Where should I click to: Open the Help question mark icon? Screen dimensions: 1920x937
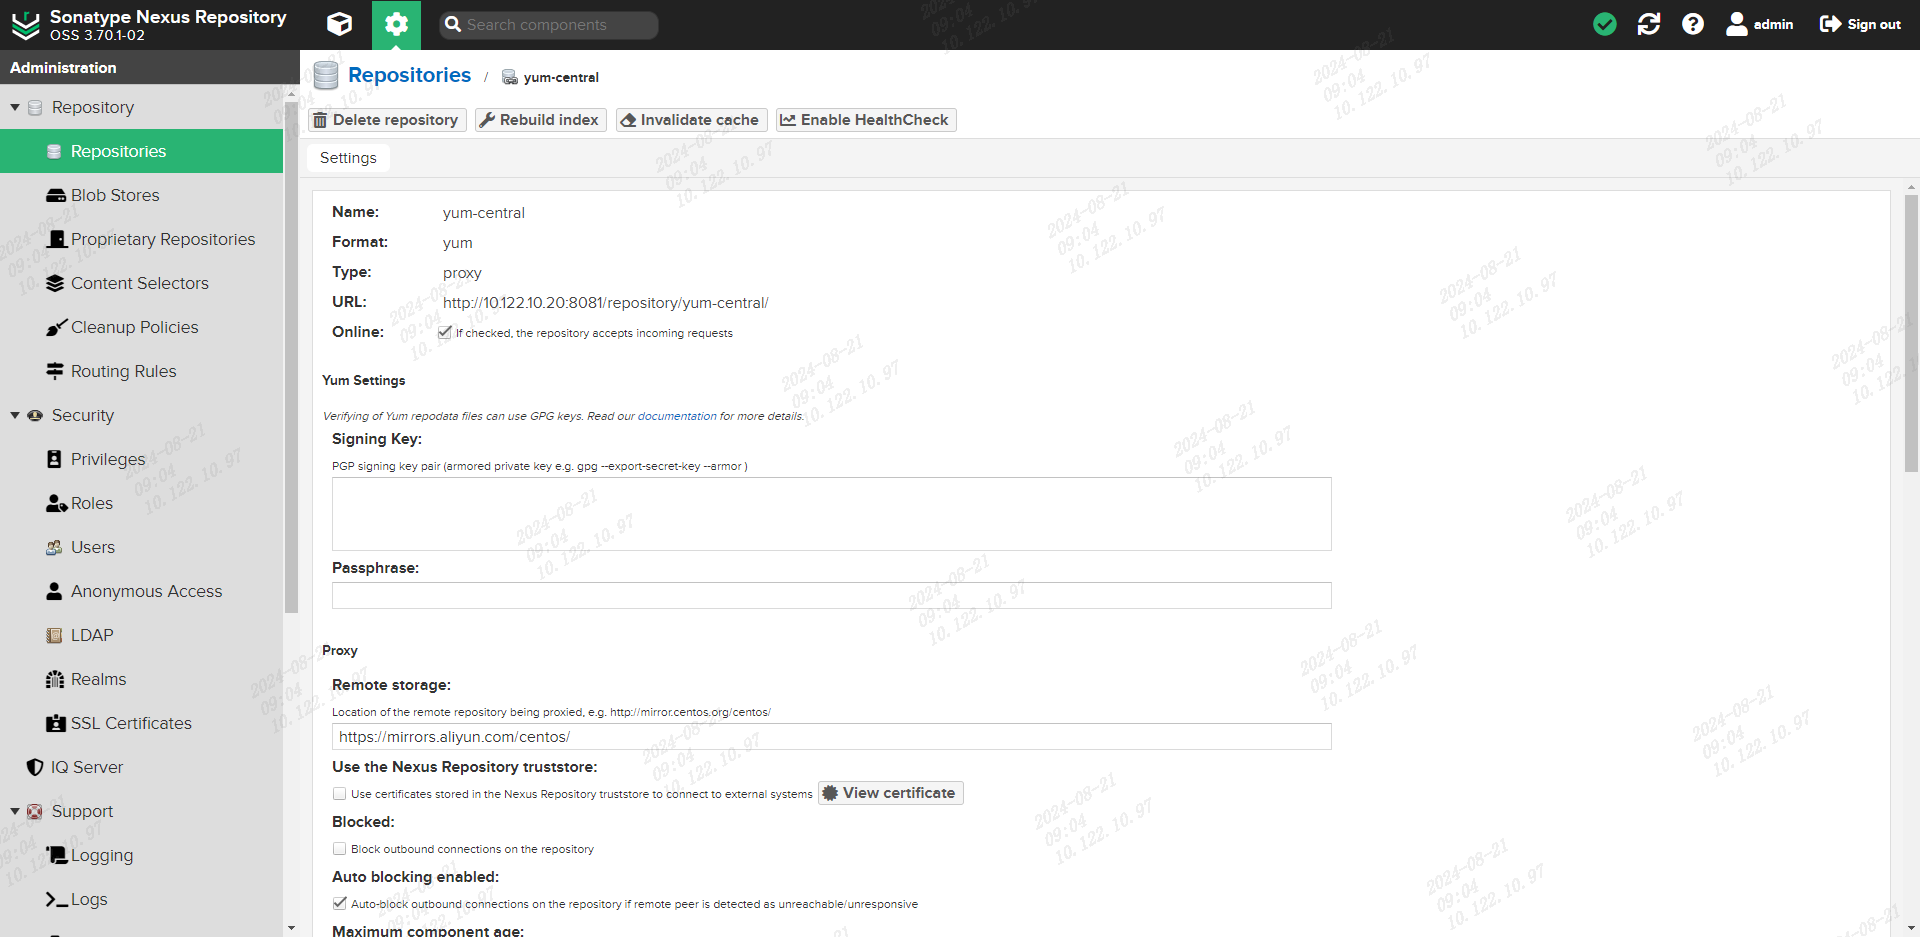pos(1693,24)
